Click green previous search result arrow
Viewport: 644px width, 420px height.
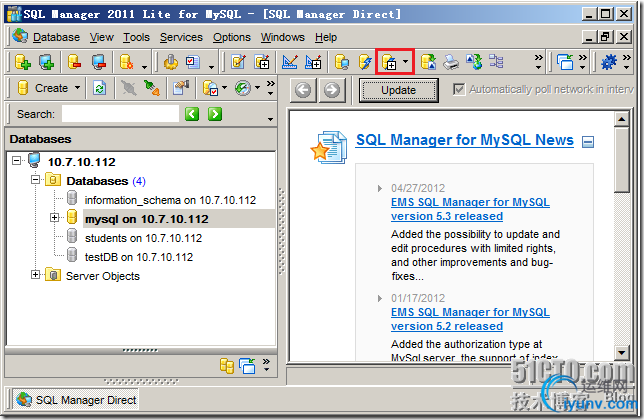click(192, 114)
